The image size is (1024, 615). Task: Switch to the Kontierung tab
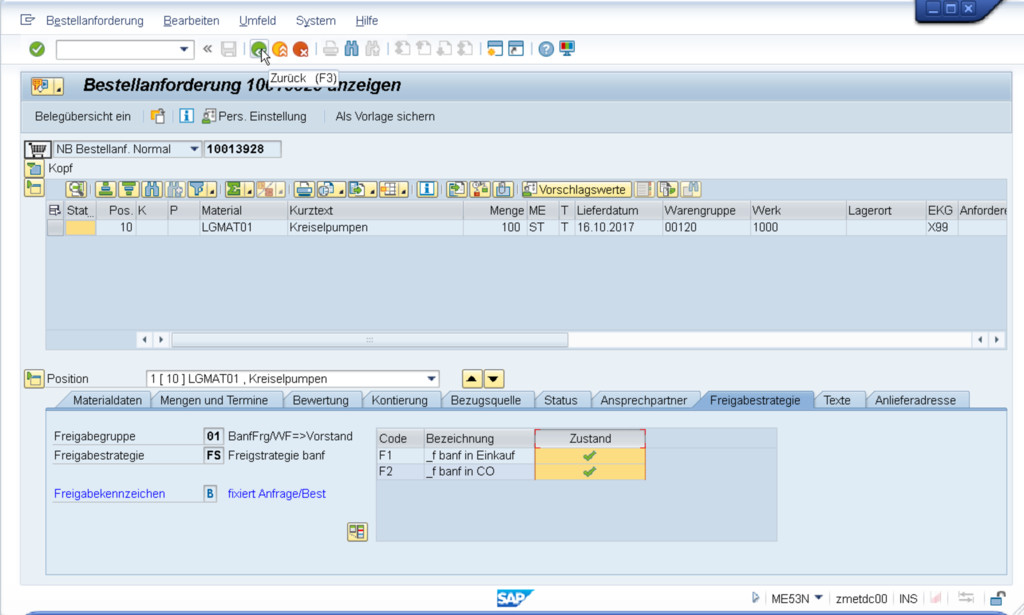pyautogui.click(x=399, y=400)
